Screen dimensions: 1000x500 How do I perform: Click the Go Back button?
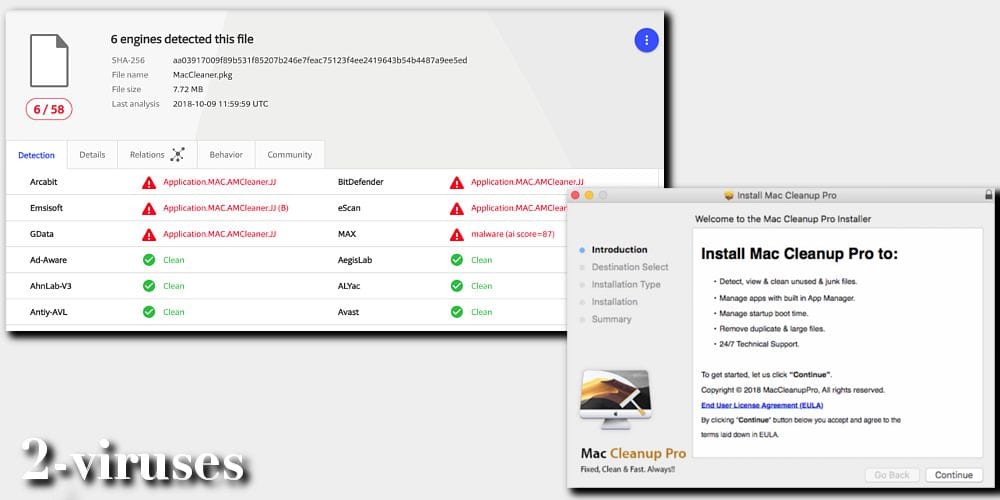[891, 475]
